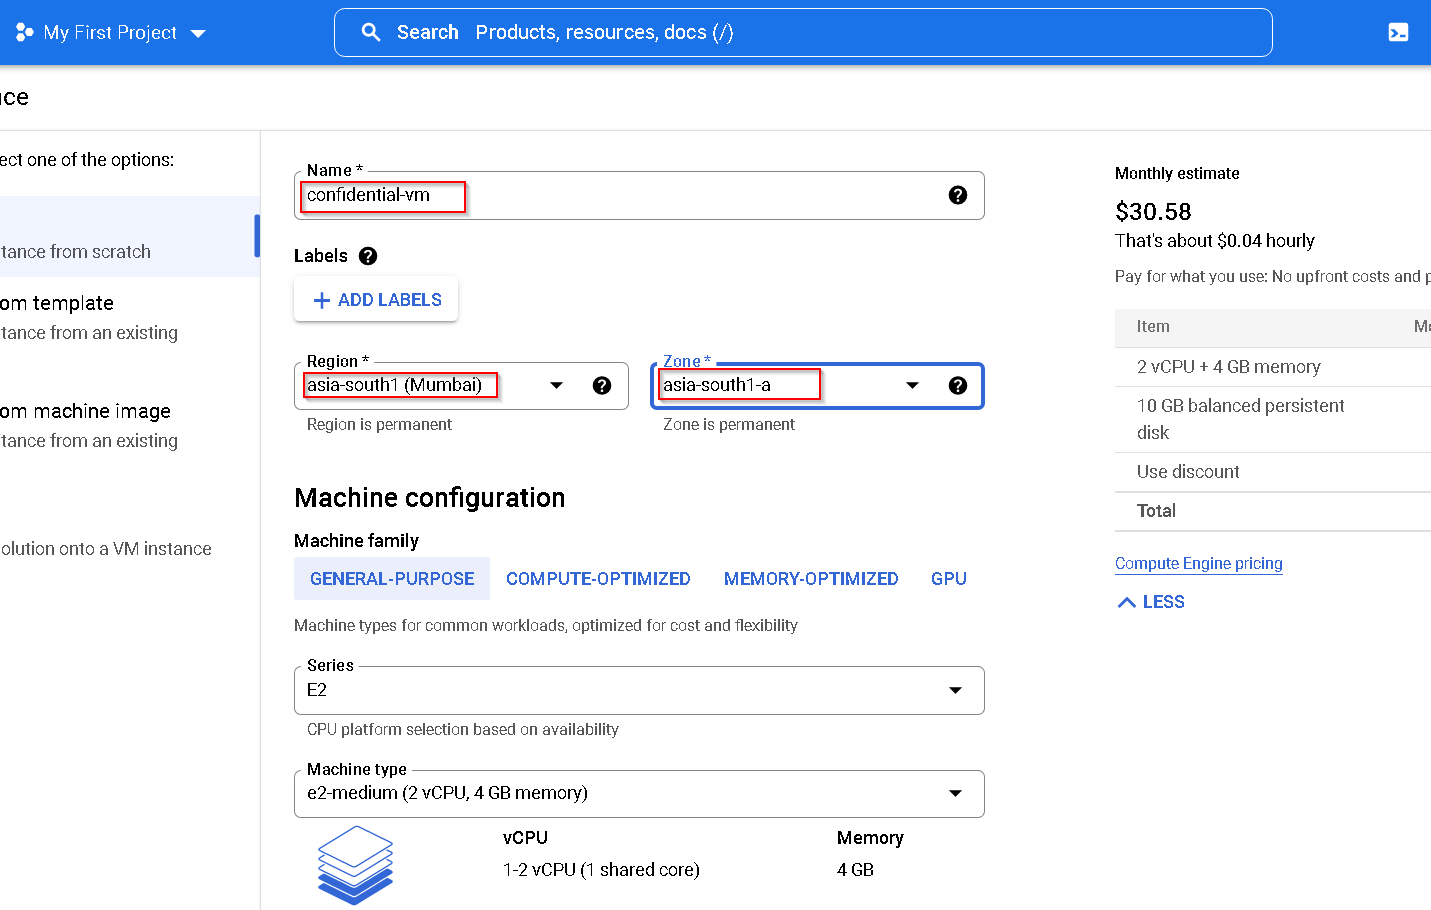1431x910 pixels.
Task: Select the General-Purpose machine family tab
Action: (x=392, y=579)
